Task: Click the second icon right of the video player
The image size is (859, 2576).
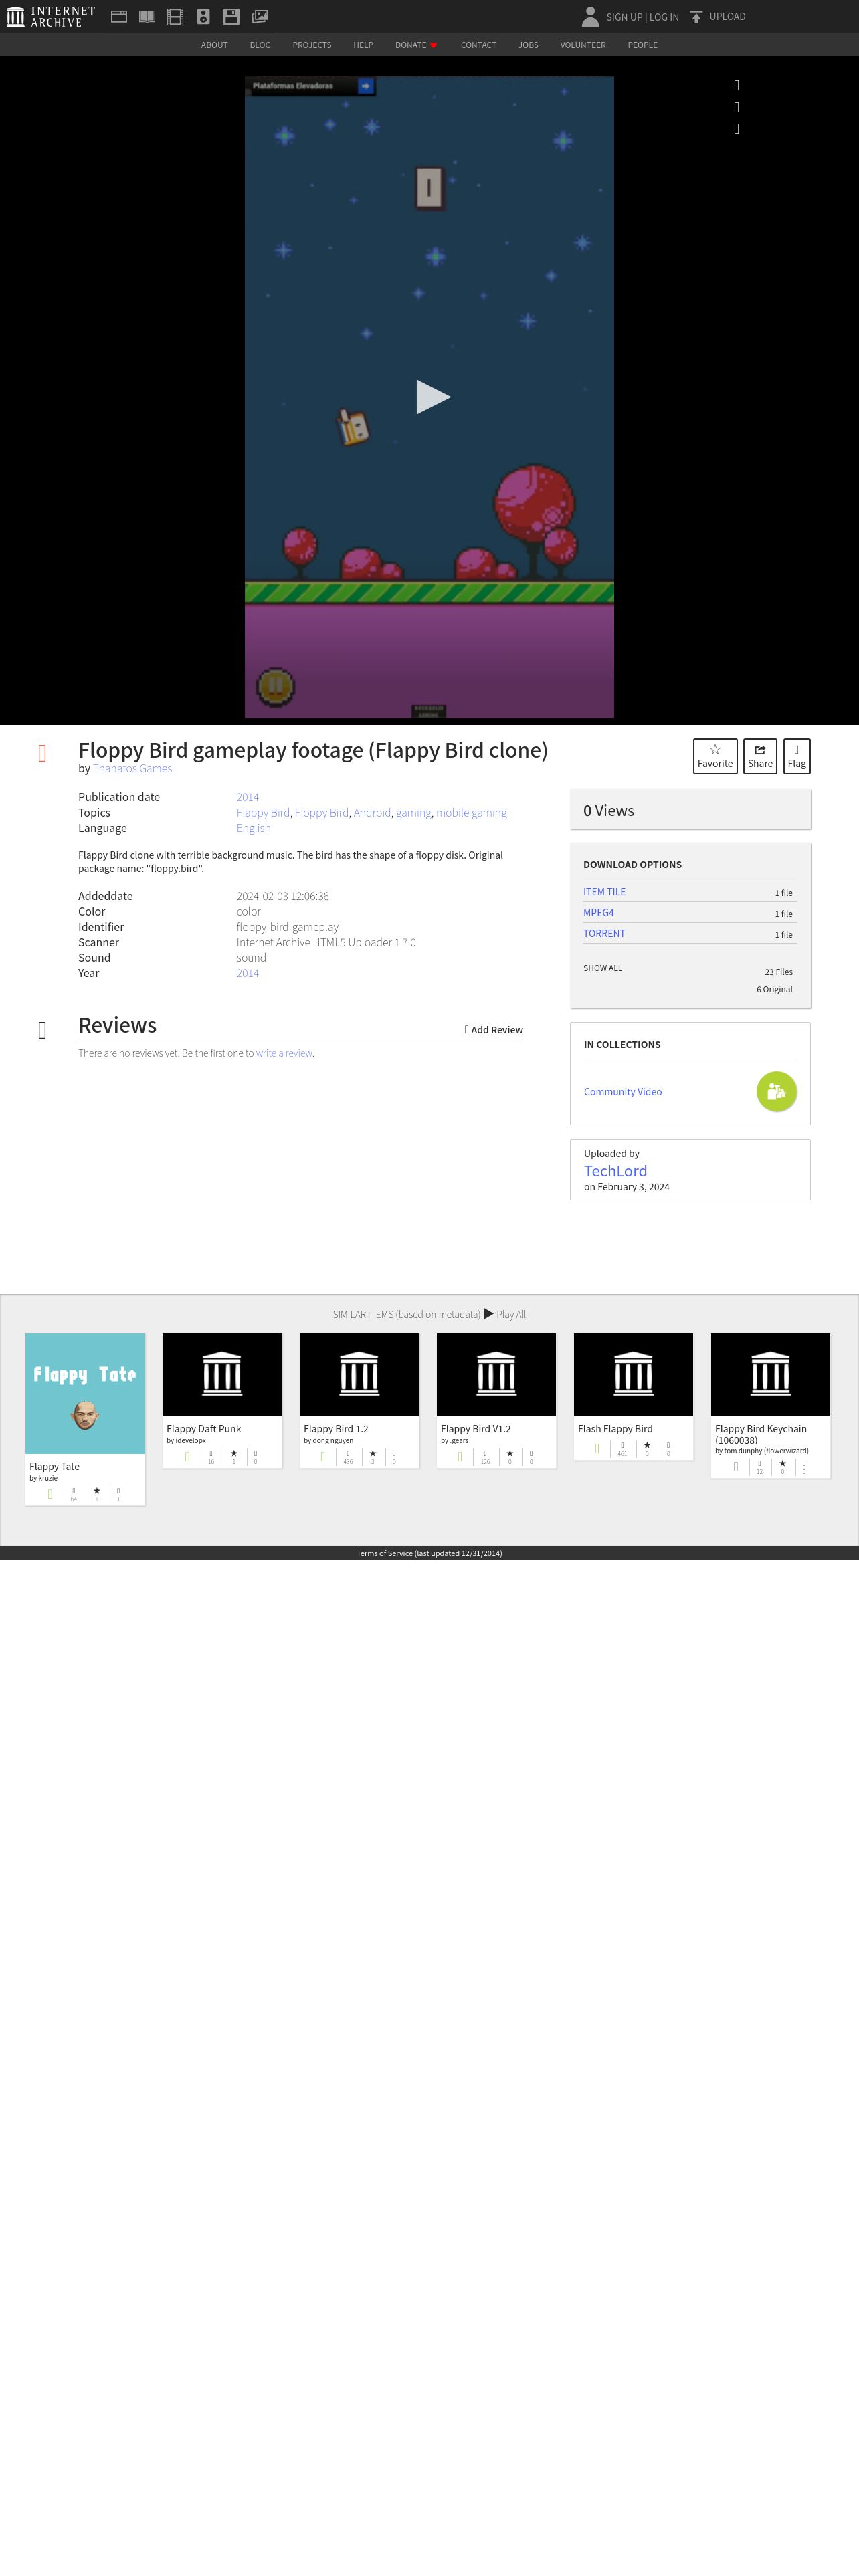Action: coord(737,107)
